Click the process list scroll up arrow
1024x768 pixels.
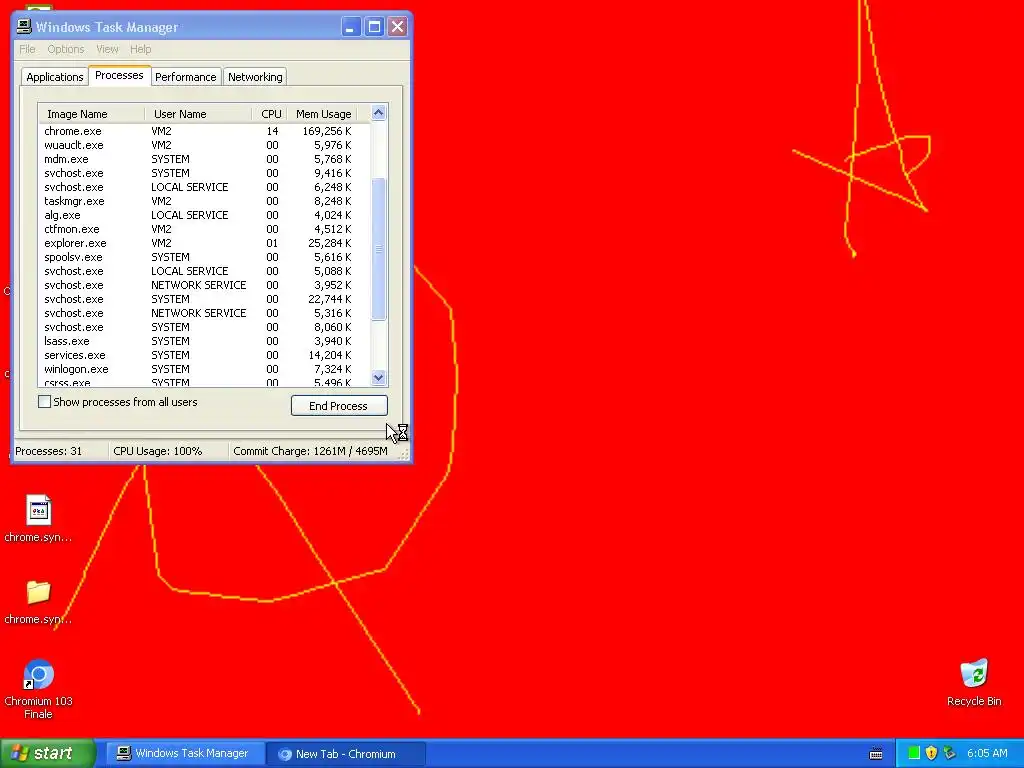click(379, 113)
